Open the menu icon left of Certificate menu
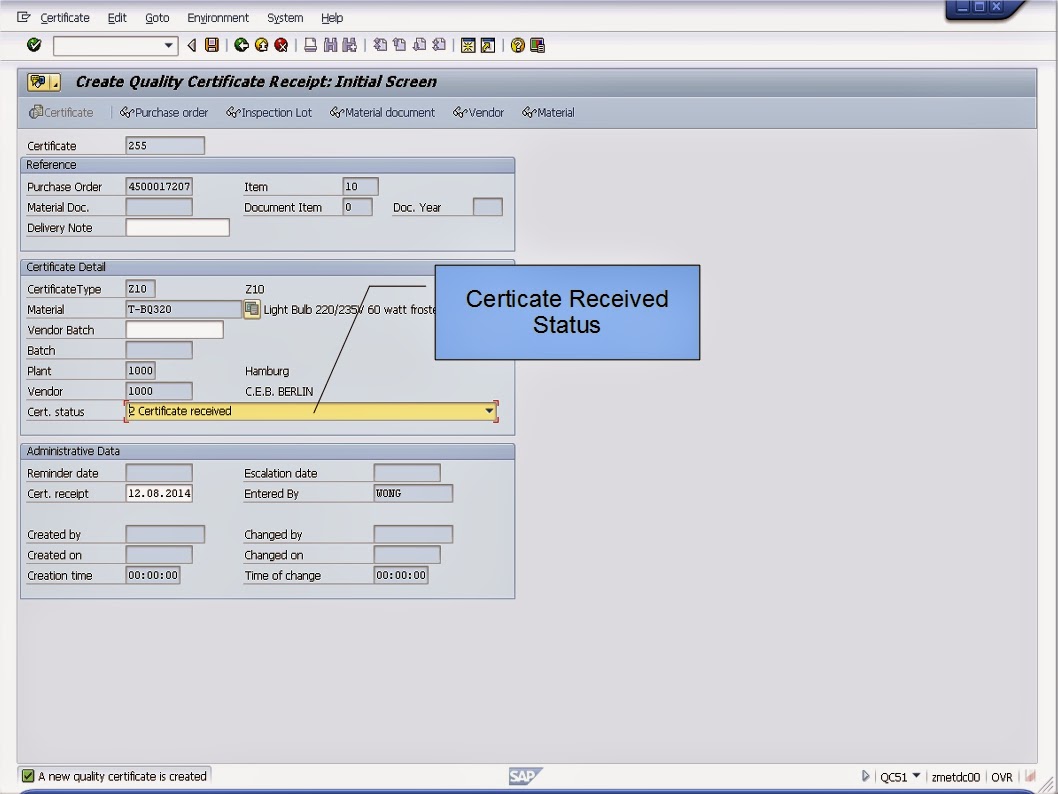The height and width of the screenshot is (794, 1058). tap(24, 18)
